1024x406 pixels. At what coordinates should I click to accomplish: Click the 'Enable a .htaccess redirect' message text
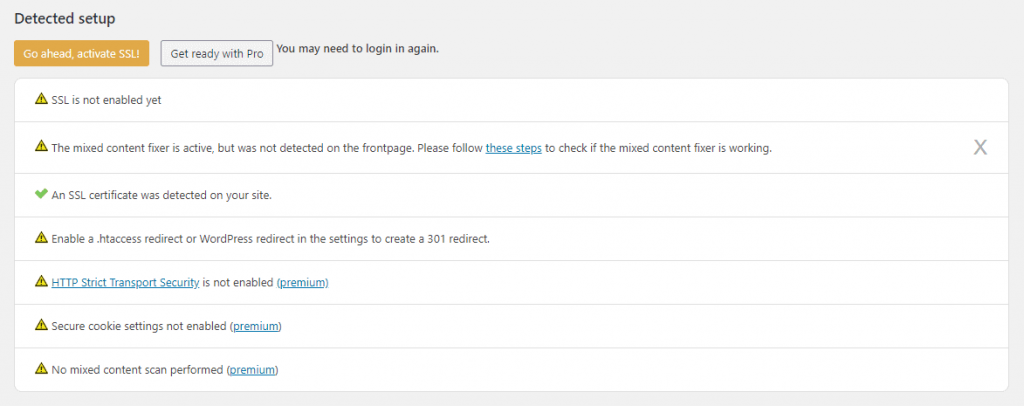click(270, 238)
